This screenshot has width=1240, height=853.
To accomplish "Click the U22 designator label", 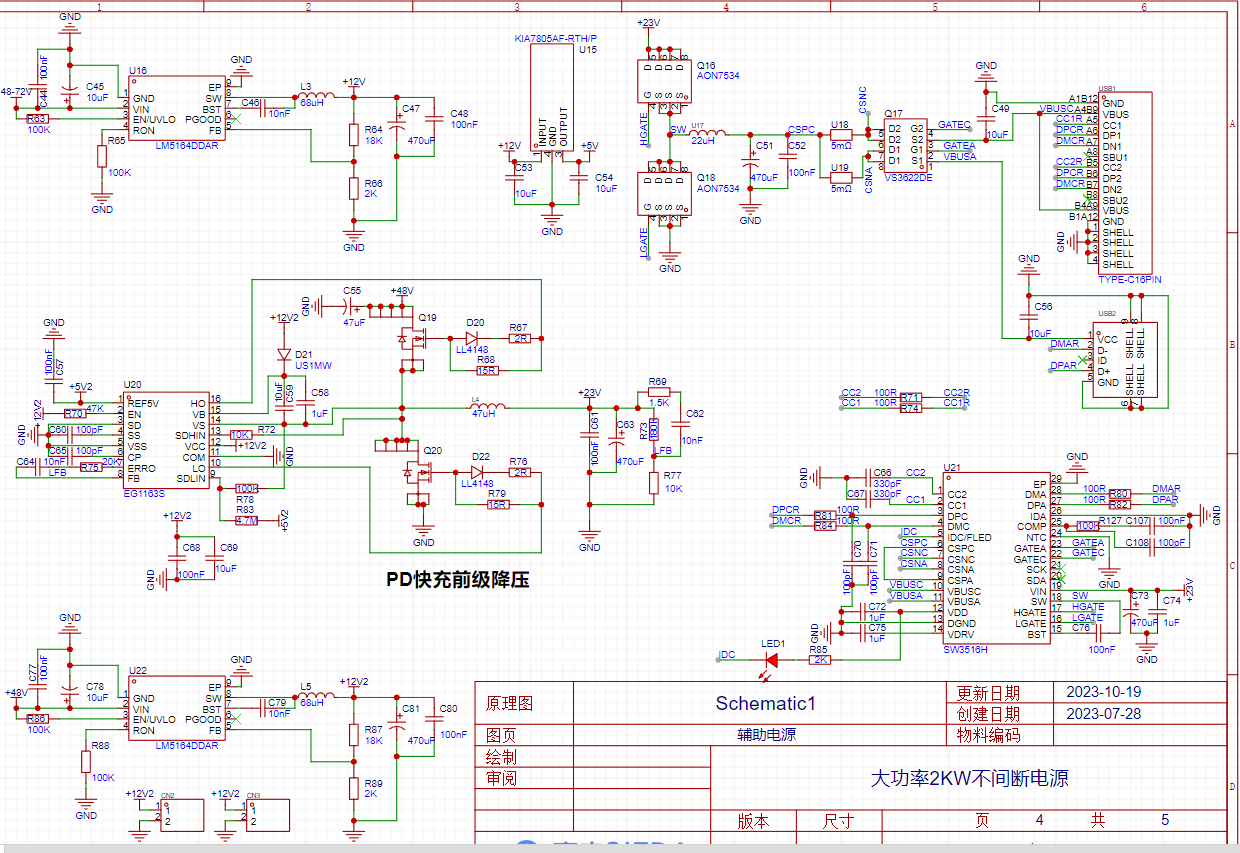I will pos(138,671).
